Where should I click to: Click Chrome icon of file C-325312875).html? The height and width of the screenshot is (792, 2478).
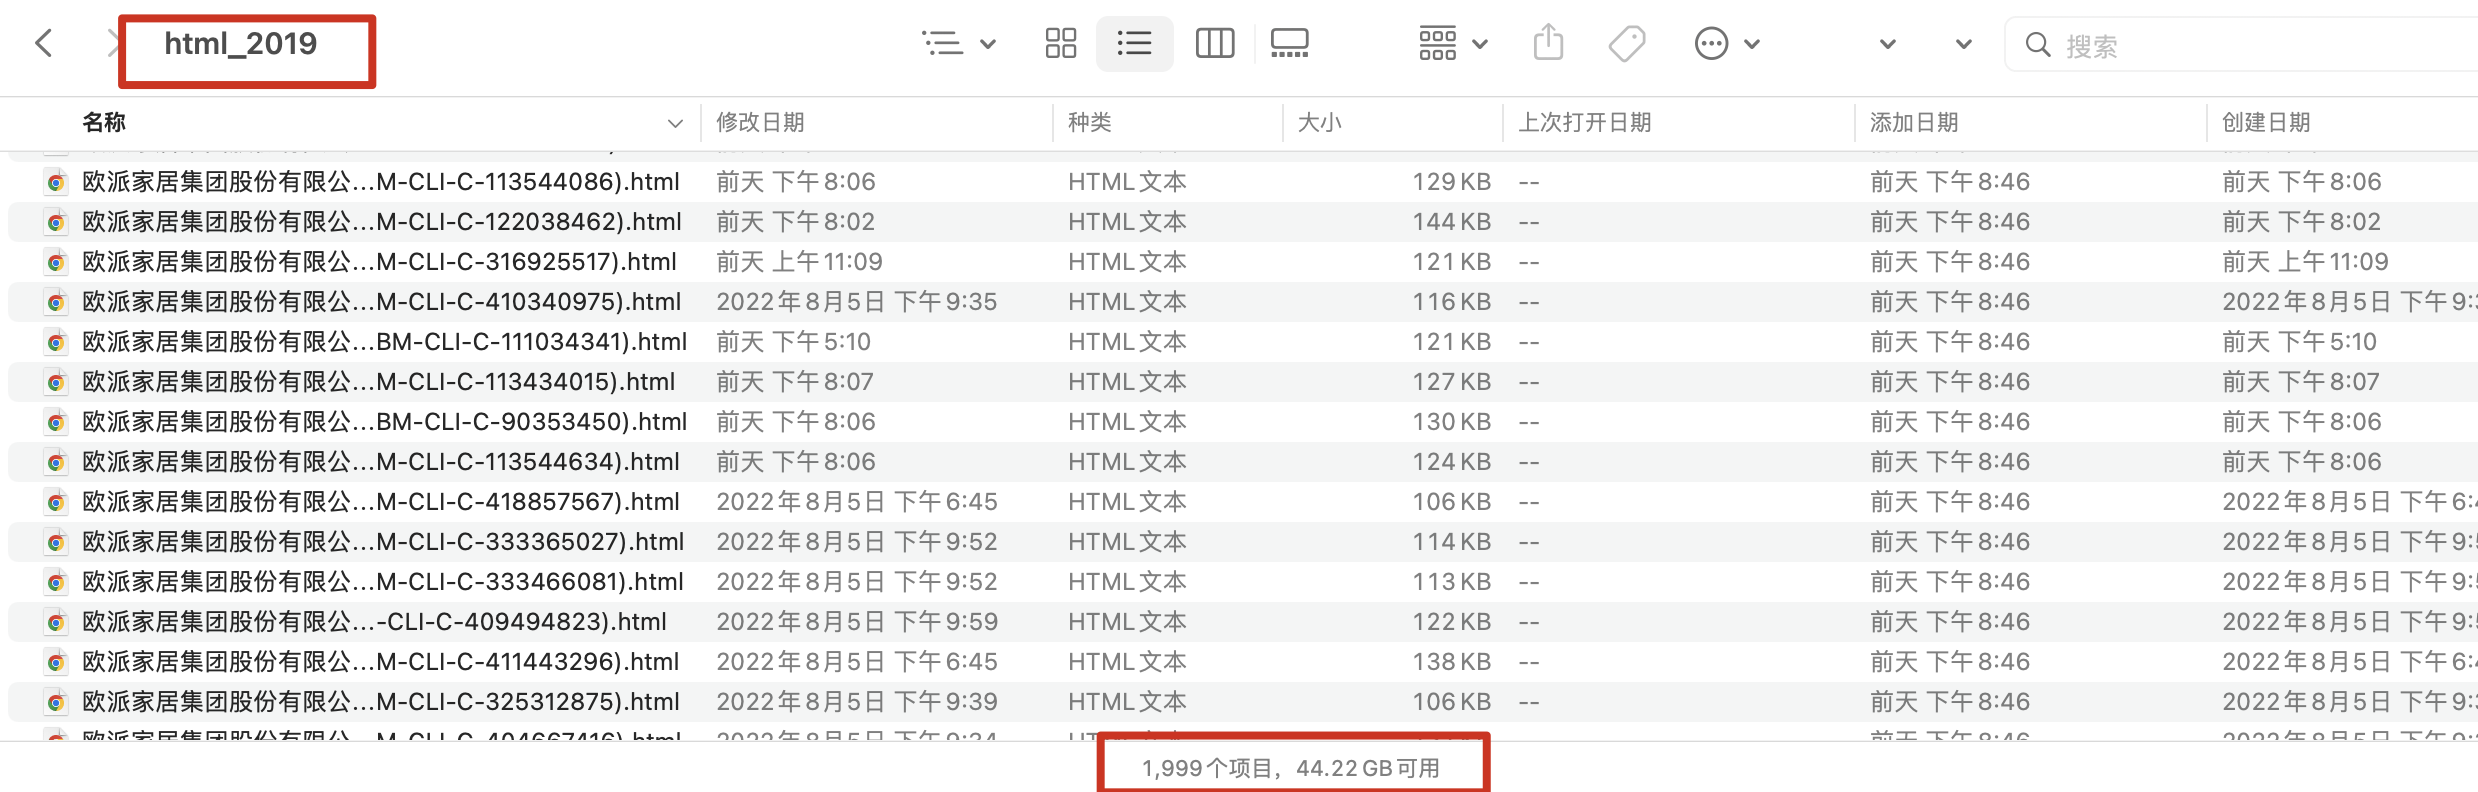57,702
